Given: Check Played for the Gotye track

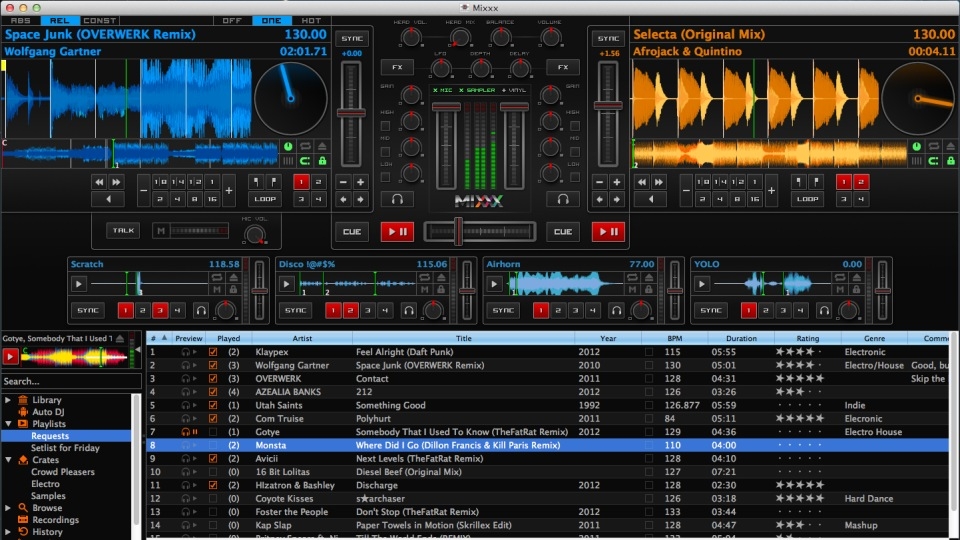Looking at the screenshot, I should (x=212, y=432).
